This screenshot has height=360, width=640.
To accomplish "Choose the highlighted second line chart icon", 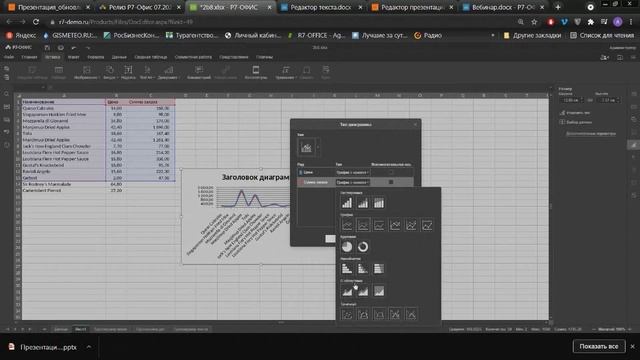I will point(362,225).
